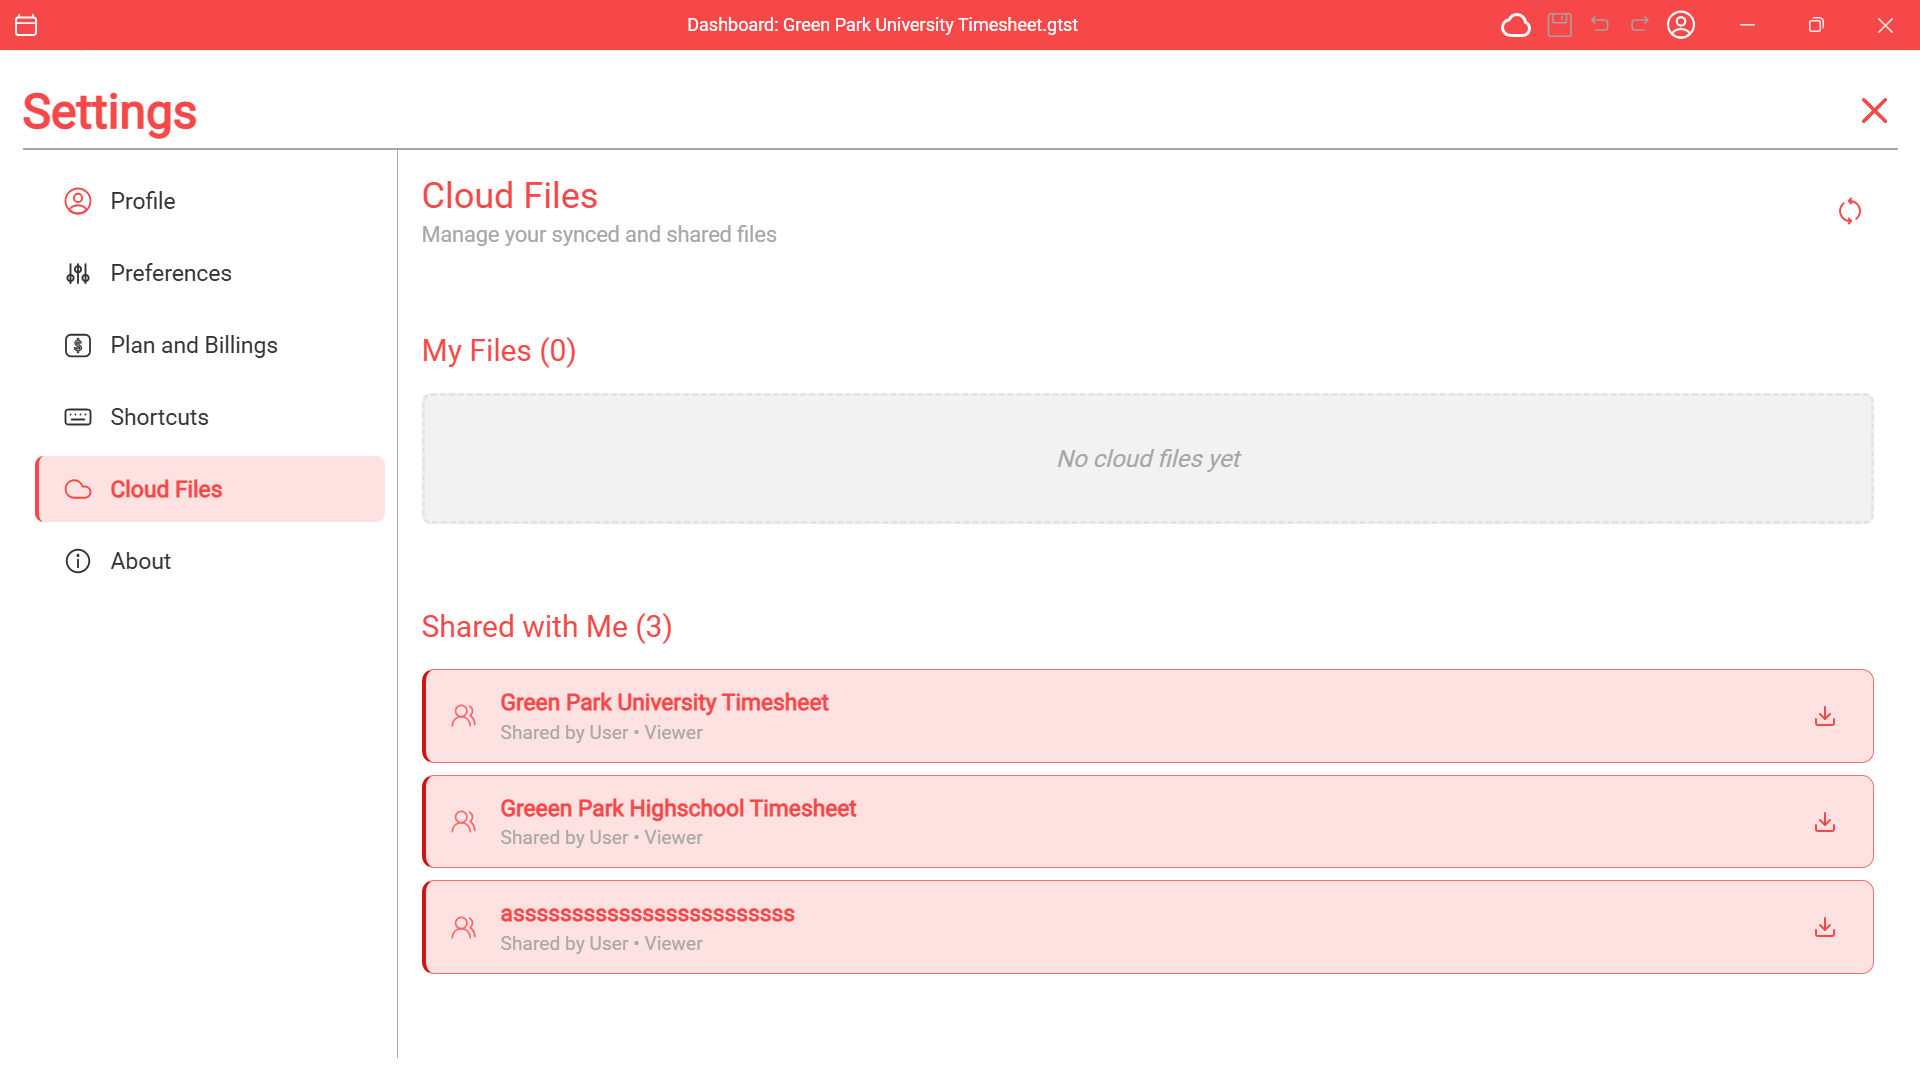Download the Green Park University Timesheet
This screenshot has width=1920, height=1080.
pos(1825,716)
